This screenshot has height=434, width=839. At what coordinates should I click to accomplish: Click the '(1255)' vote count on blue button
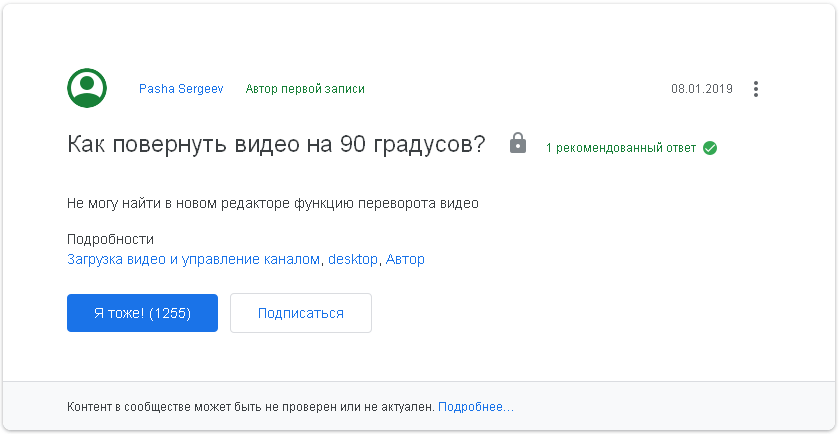tap(170, 313)
